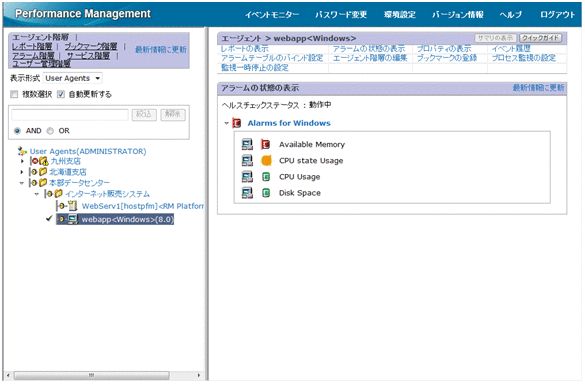Open ヘルプ in the top menu
The height and width of the screenshot is (384, 585).
click(511, 15)
